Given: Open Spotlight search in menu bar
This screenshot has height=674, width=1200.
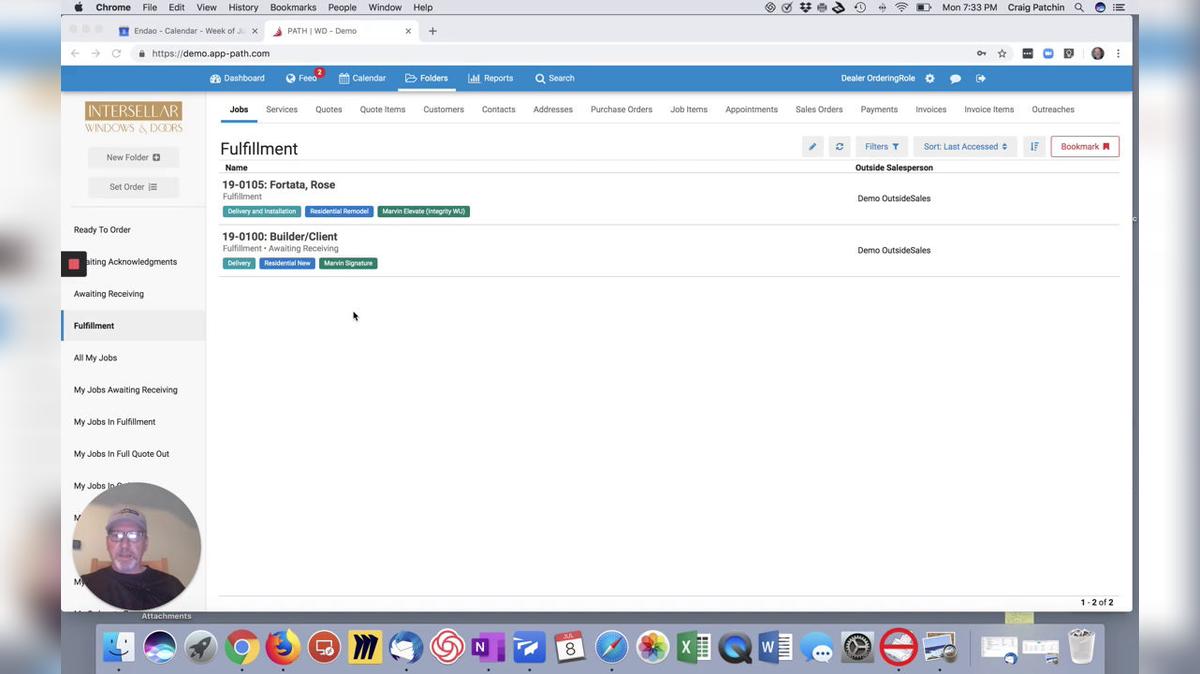Looking at the screenshot, I should click(1079, 7).
